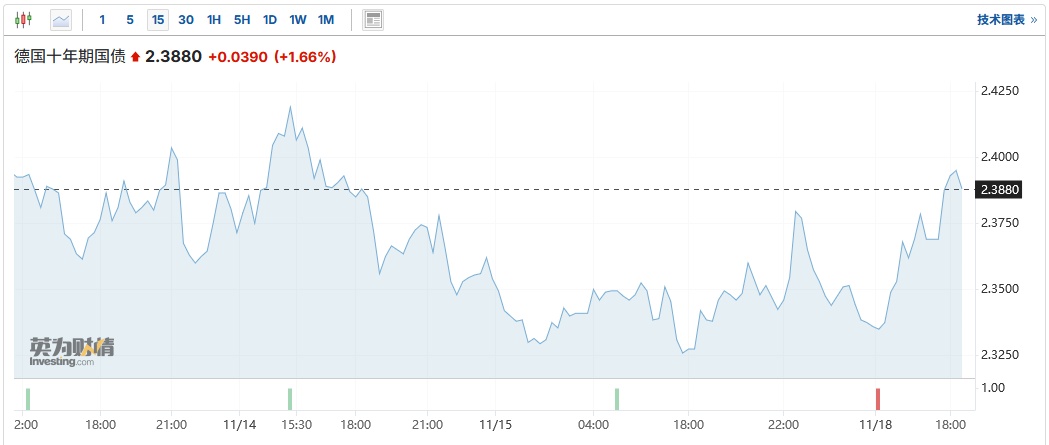Click the news overlay icon in toolbar
Screen dimensions: 1049x445
pos(373,19)
